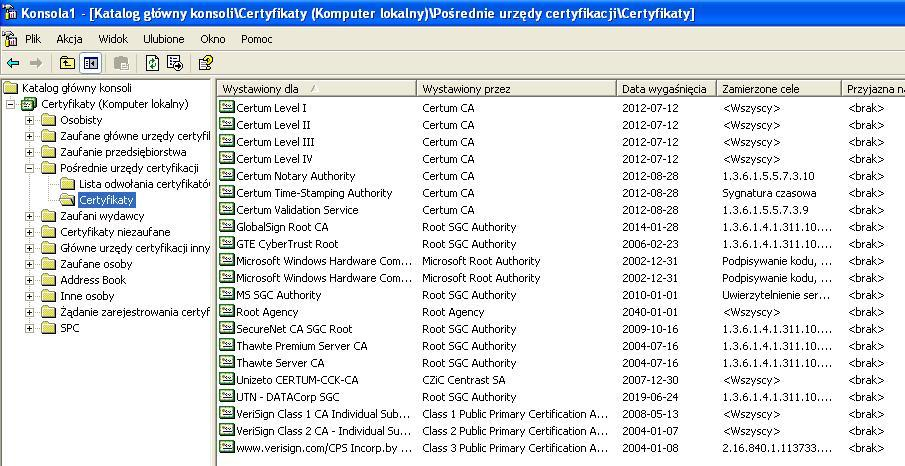This screenshot has width=905, height=466.
Task: Click the CZiC Centrast SA issuer cell
Action: point(463,380)
